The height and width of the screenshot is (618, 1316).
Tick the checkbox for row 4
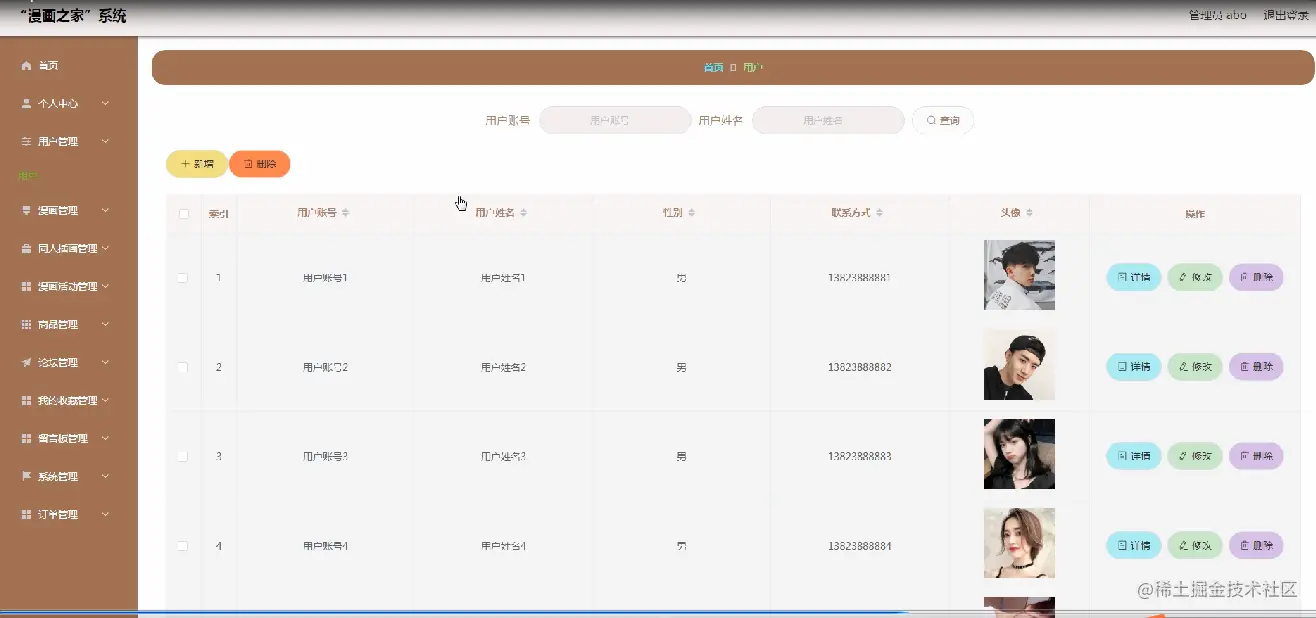pyautogui.click(x=183, y=546)
